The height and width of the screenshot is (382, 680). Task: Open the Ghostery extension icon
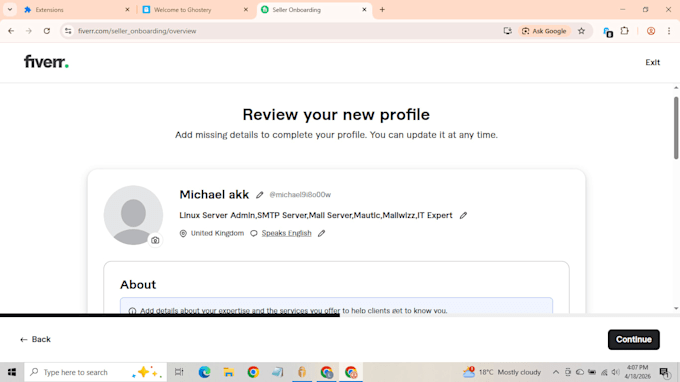click(x=608, y=31)
